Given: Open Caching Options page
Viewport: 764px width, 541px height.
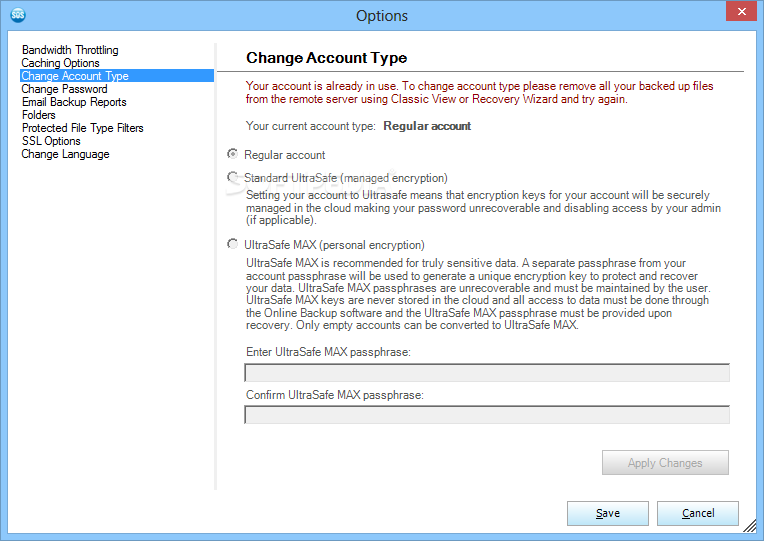Looking at the screenshot, I should 60,63.
